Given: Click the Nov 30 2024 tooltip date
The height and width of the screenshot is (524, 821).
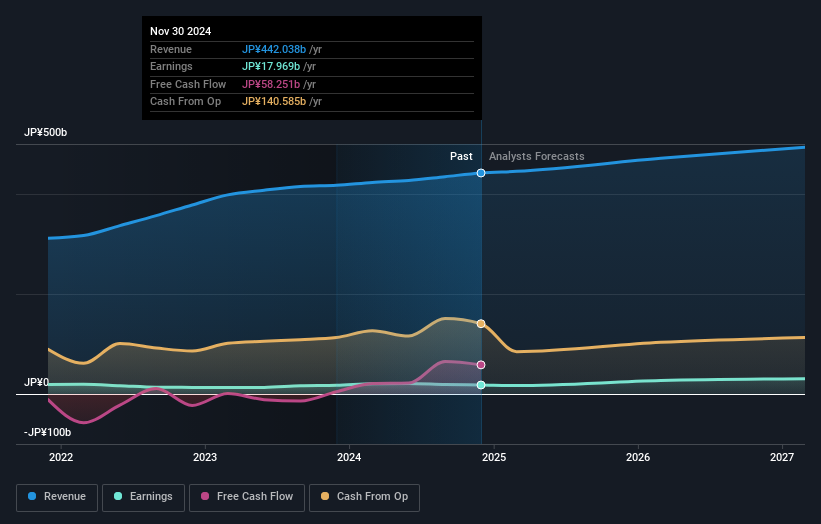Looking at the screenshot, I should click(181, 31).
